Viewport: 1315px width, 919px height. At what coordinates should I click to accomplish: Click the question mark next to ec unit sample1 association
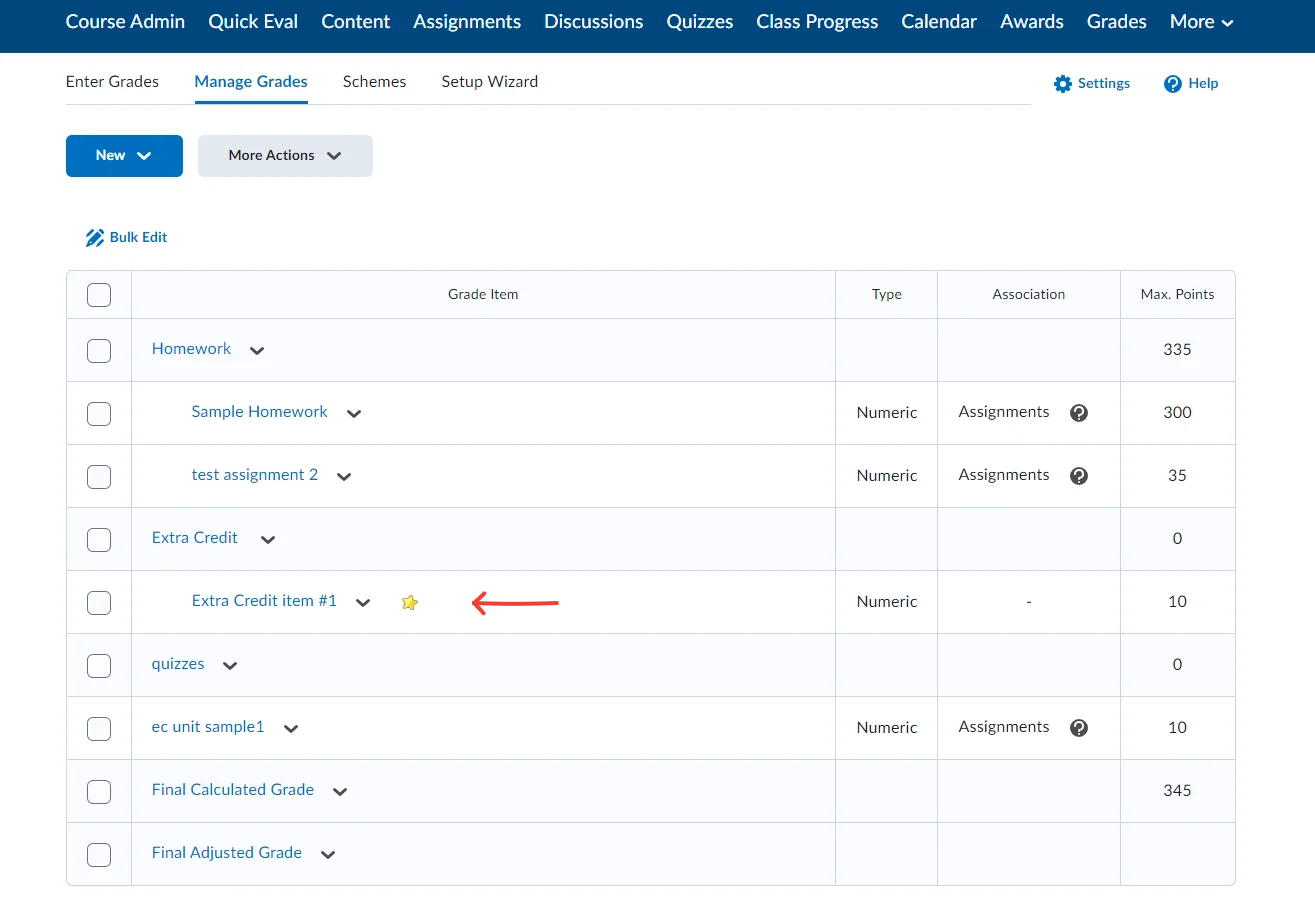click(x=1078, y=727)
